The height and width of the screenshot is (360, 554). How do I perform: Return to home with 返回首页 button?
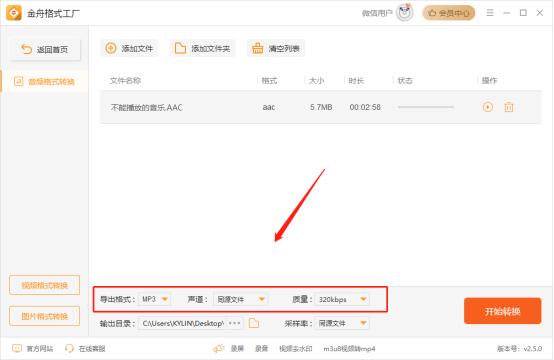[45, 49]
